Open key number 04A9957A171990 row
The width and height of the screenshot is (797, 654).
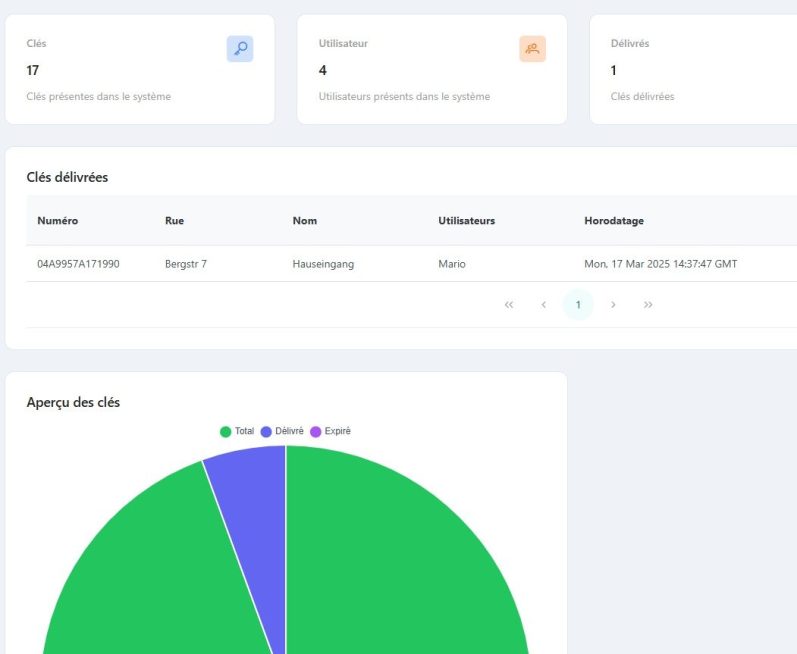coord(78,264)
